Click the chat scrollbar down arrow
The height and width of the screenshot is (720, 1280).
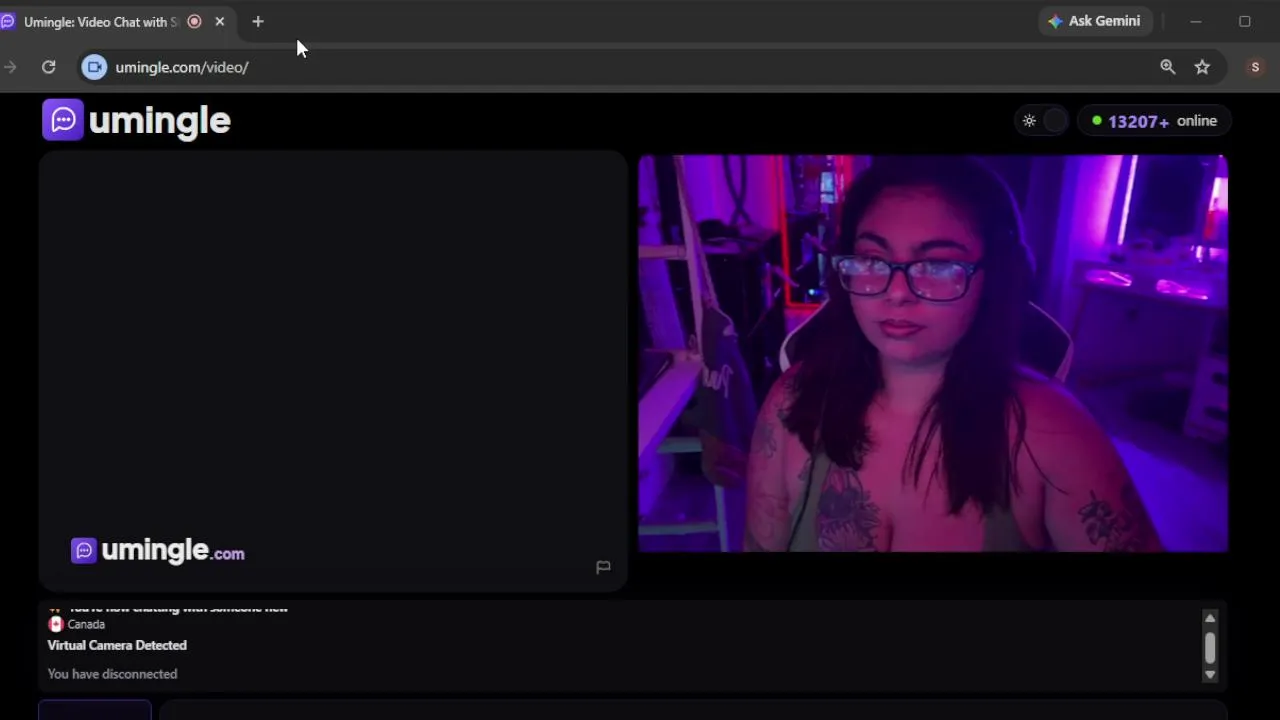(1210, 675)
